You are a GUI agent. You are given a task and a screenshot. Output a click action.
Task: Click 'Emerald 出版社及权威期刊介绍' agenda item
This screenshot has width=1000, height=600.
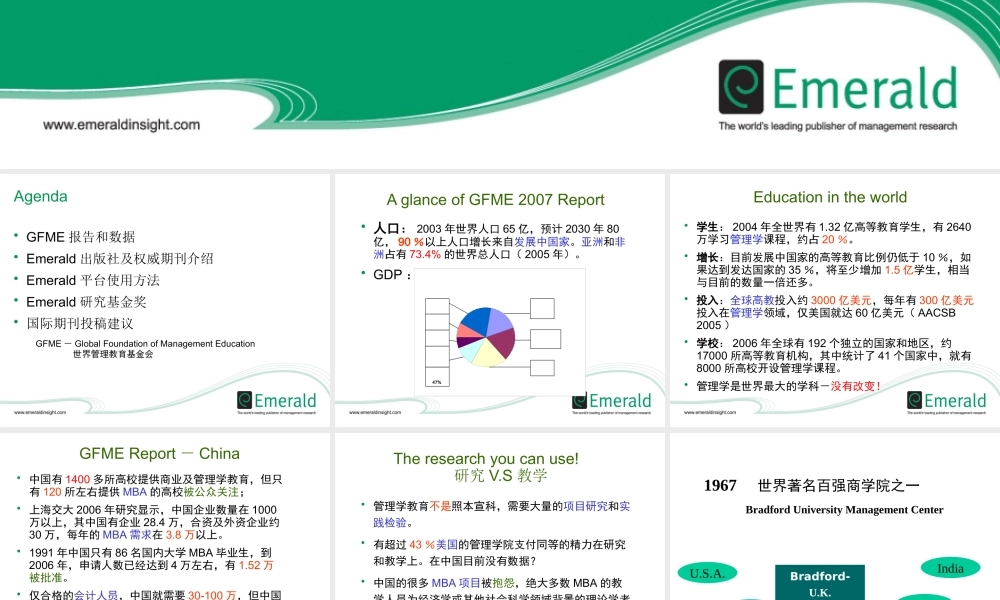tap(120, 259)
